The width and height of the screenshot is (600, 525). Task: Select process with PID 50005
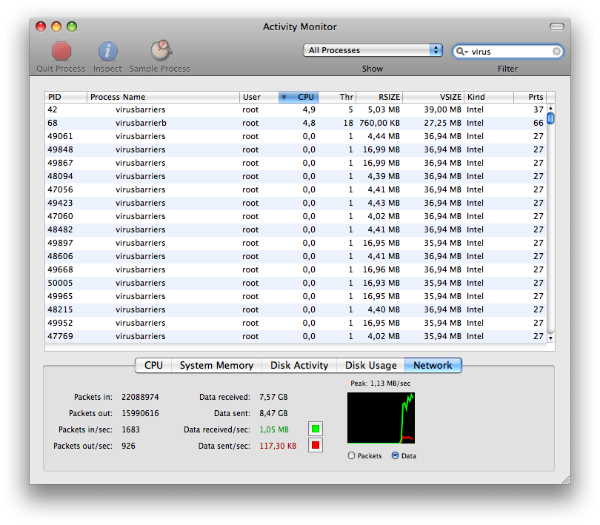[295, 283]
